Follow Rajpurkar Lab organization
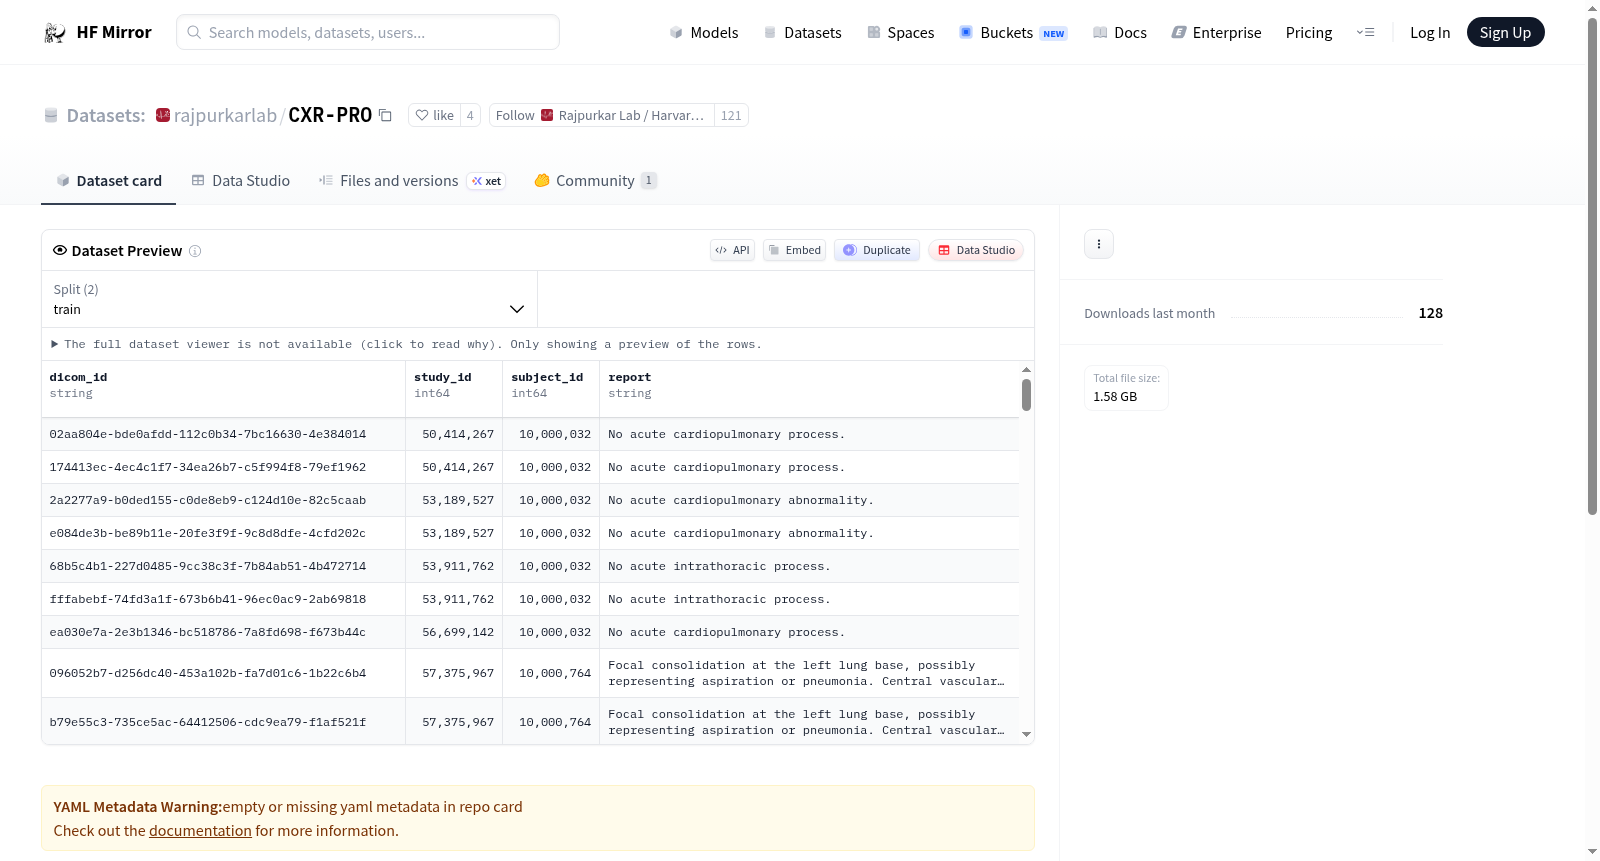This screenshot has height=861, width=1600. [x=602, y=115]
